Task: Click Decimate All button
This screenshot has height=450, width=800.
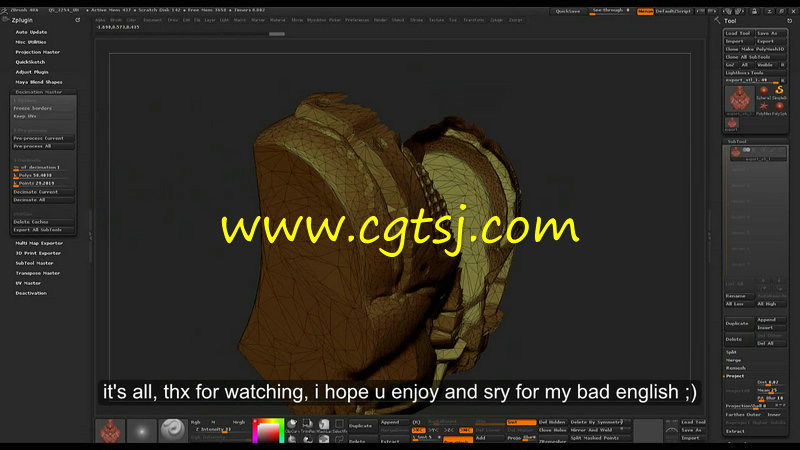Action: [43, 200]
